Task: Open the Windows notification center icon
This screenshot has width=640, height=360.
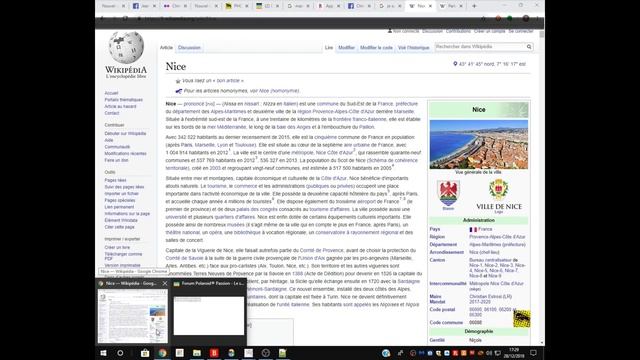Action: coord(533,353)
